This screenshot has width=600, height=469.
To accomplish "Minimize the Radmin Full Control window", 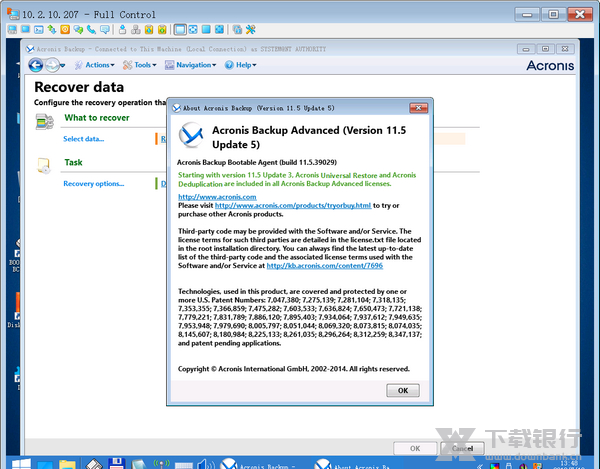I will click(527, 15).
